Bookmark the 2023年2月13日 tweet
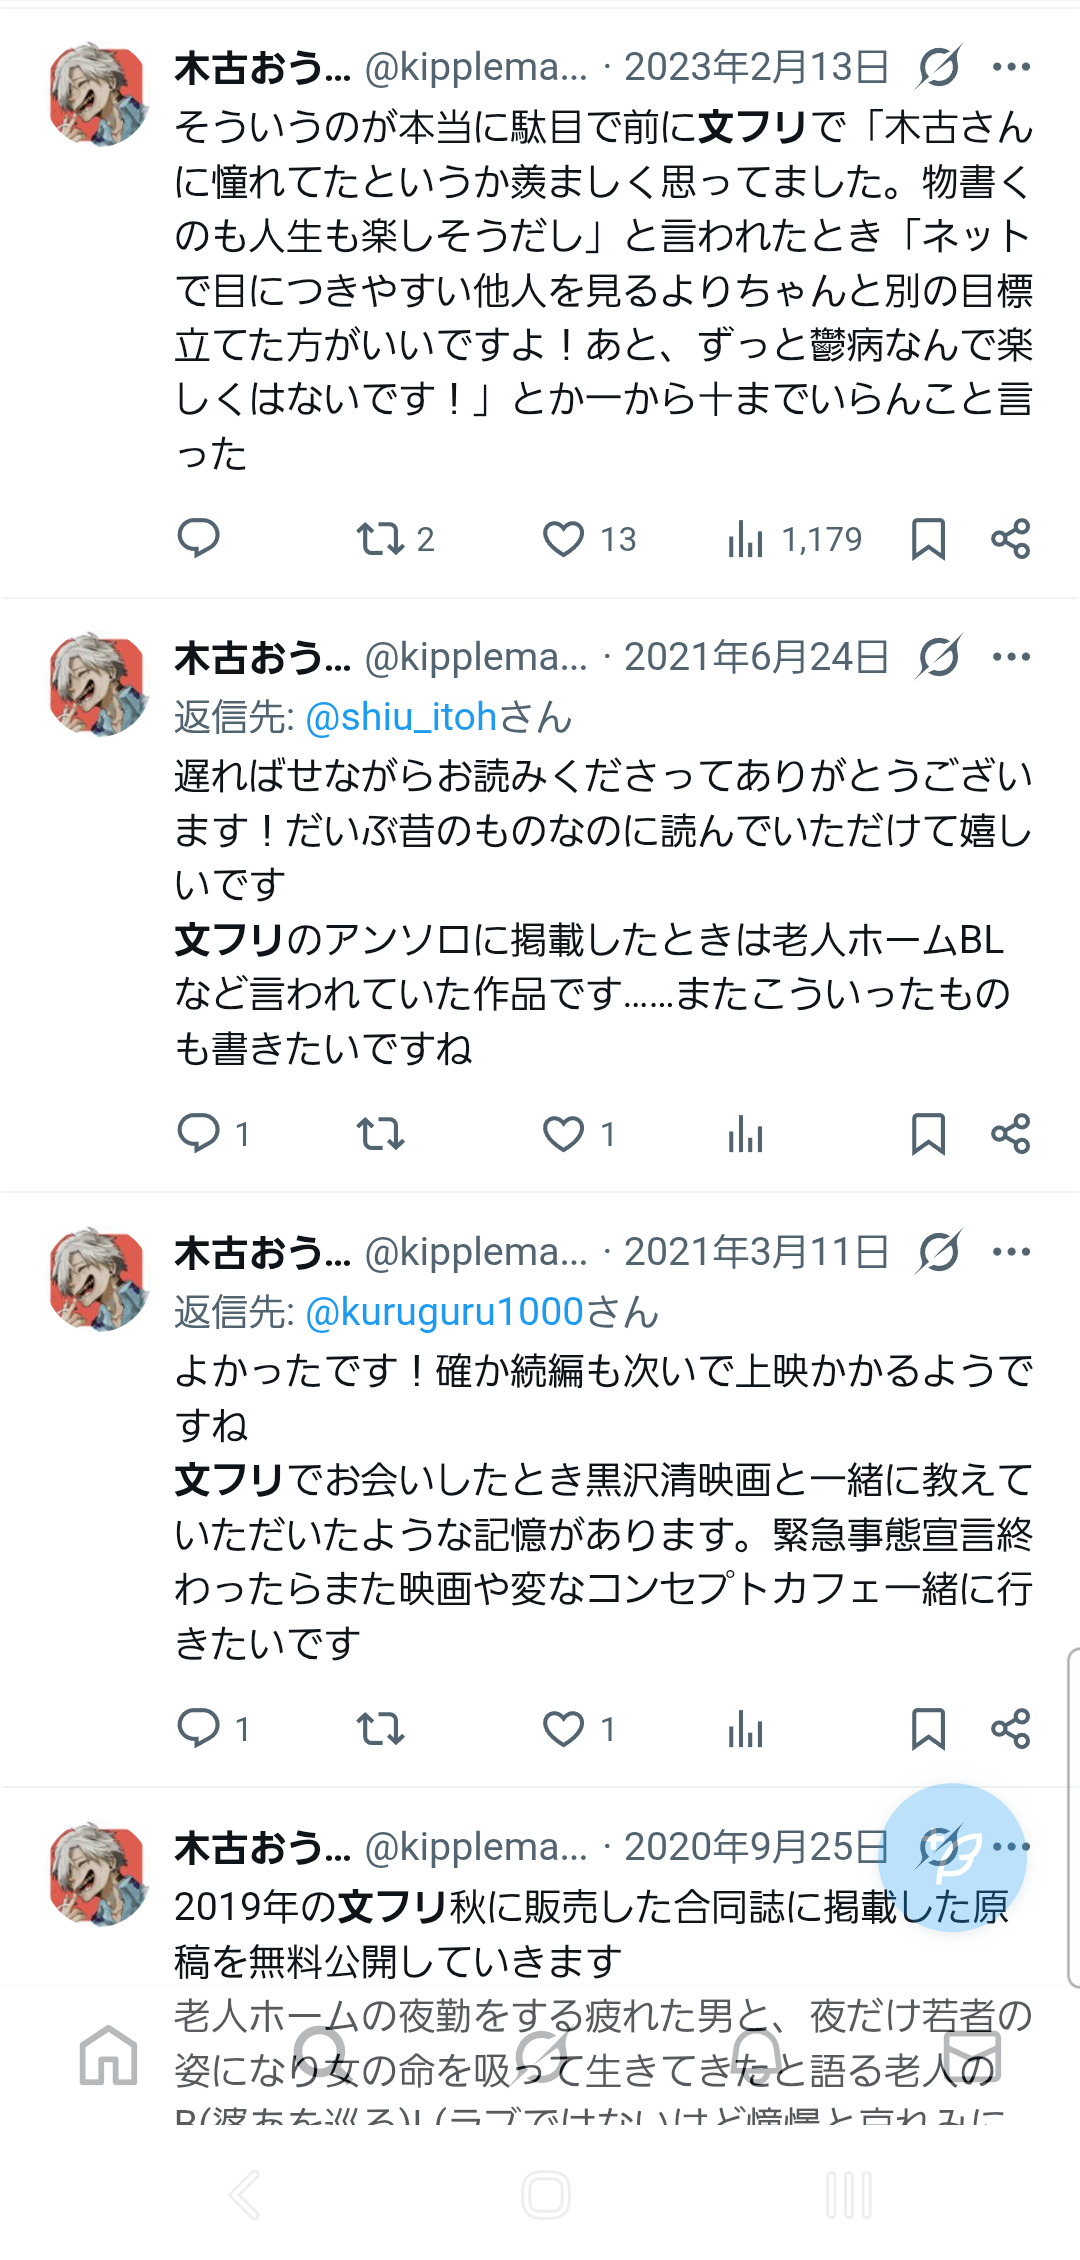 click(x=928, y=539)
